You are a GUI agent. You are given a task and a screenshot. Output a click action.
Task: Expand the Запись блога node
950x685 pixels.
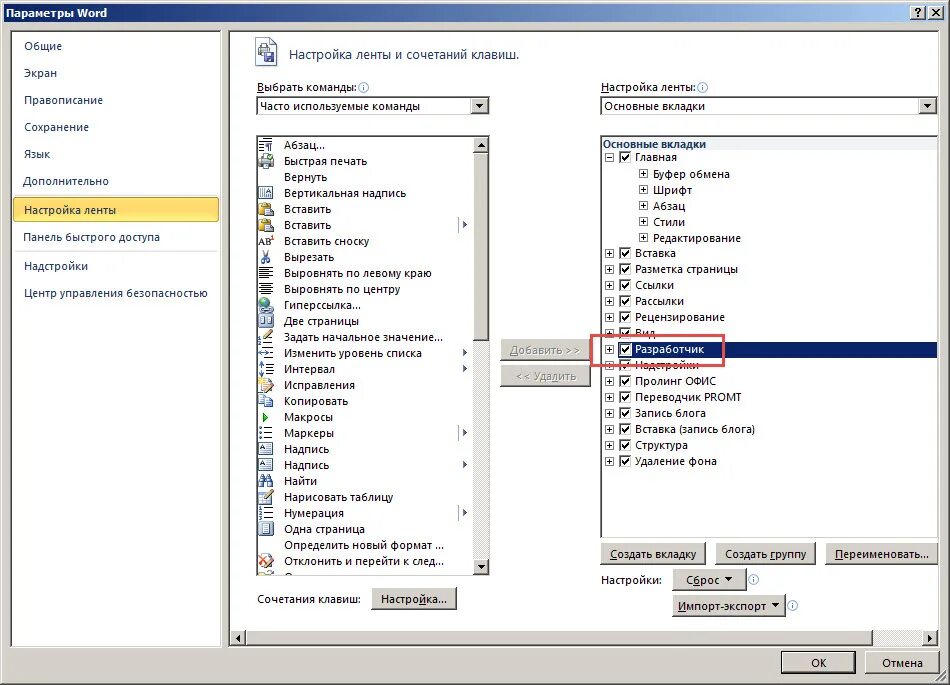(610, 413)
